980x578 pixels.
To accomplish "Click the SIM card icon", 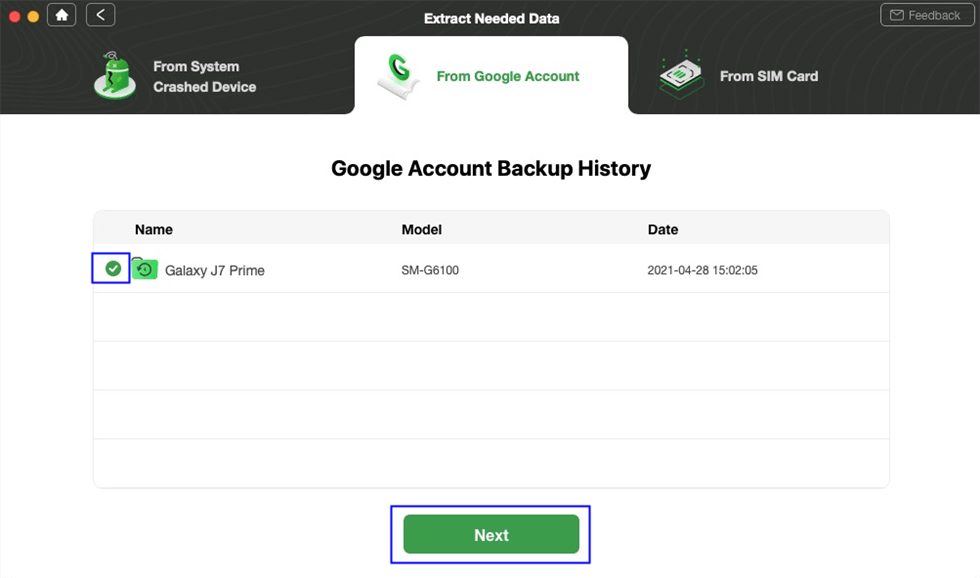I will (681, 76).
